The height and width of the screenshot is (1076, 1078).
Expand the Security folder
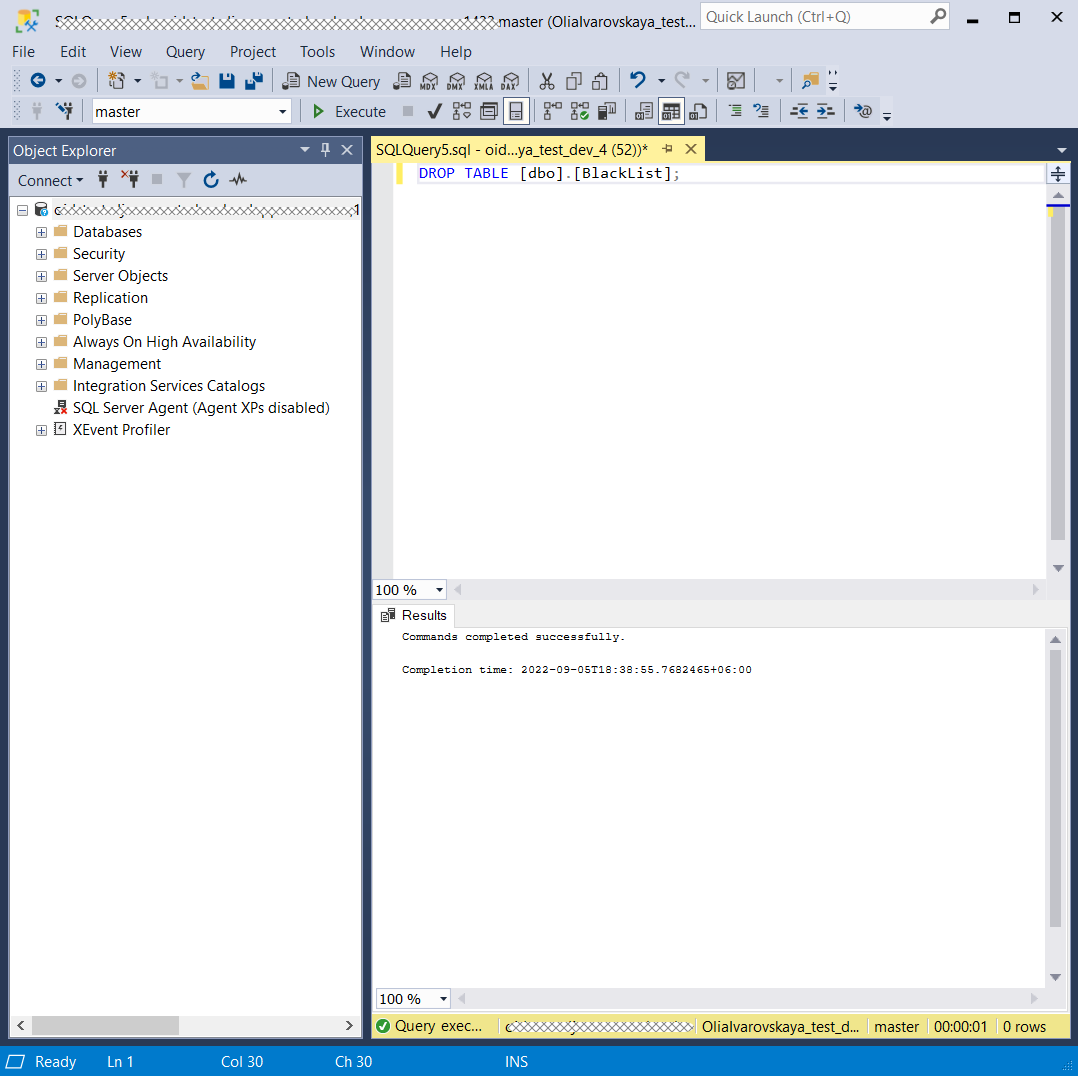[x=41, y=254]
